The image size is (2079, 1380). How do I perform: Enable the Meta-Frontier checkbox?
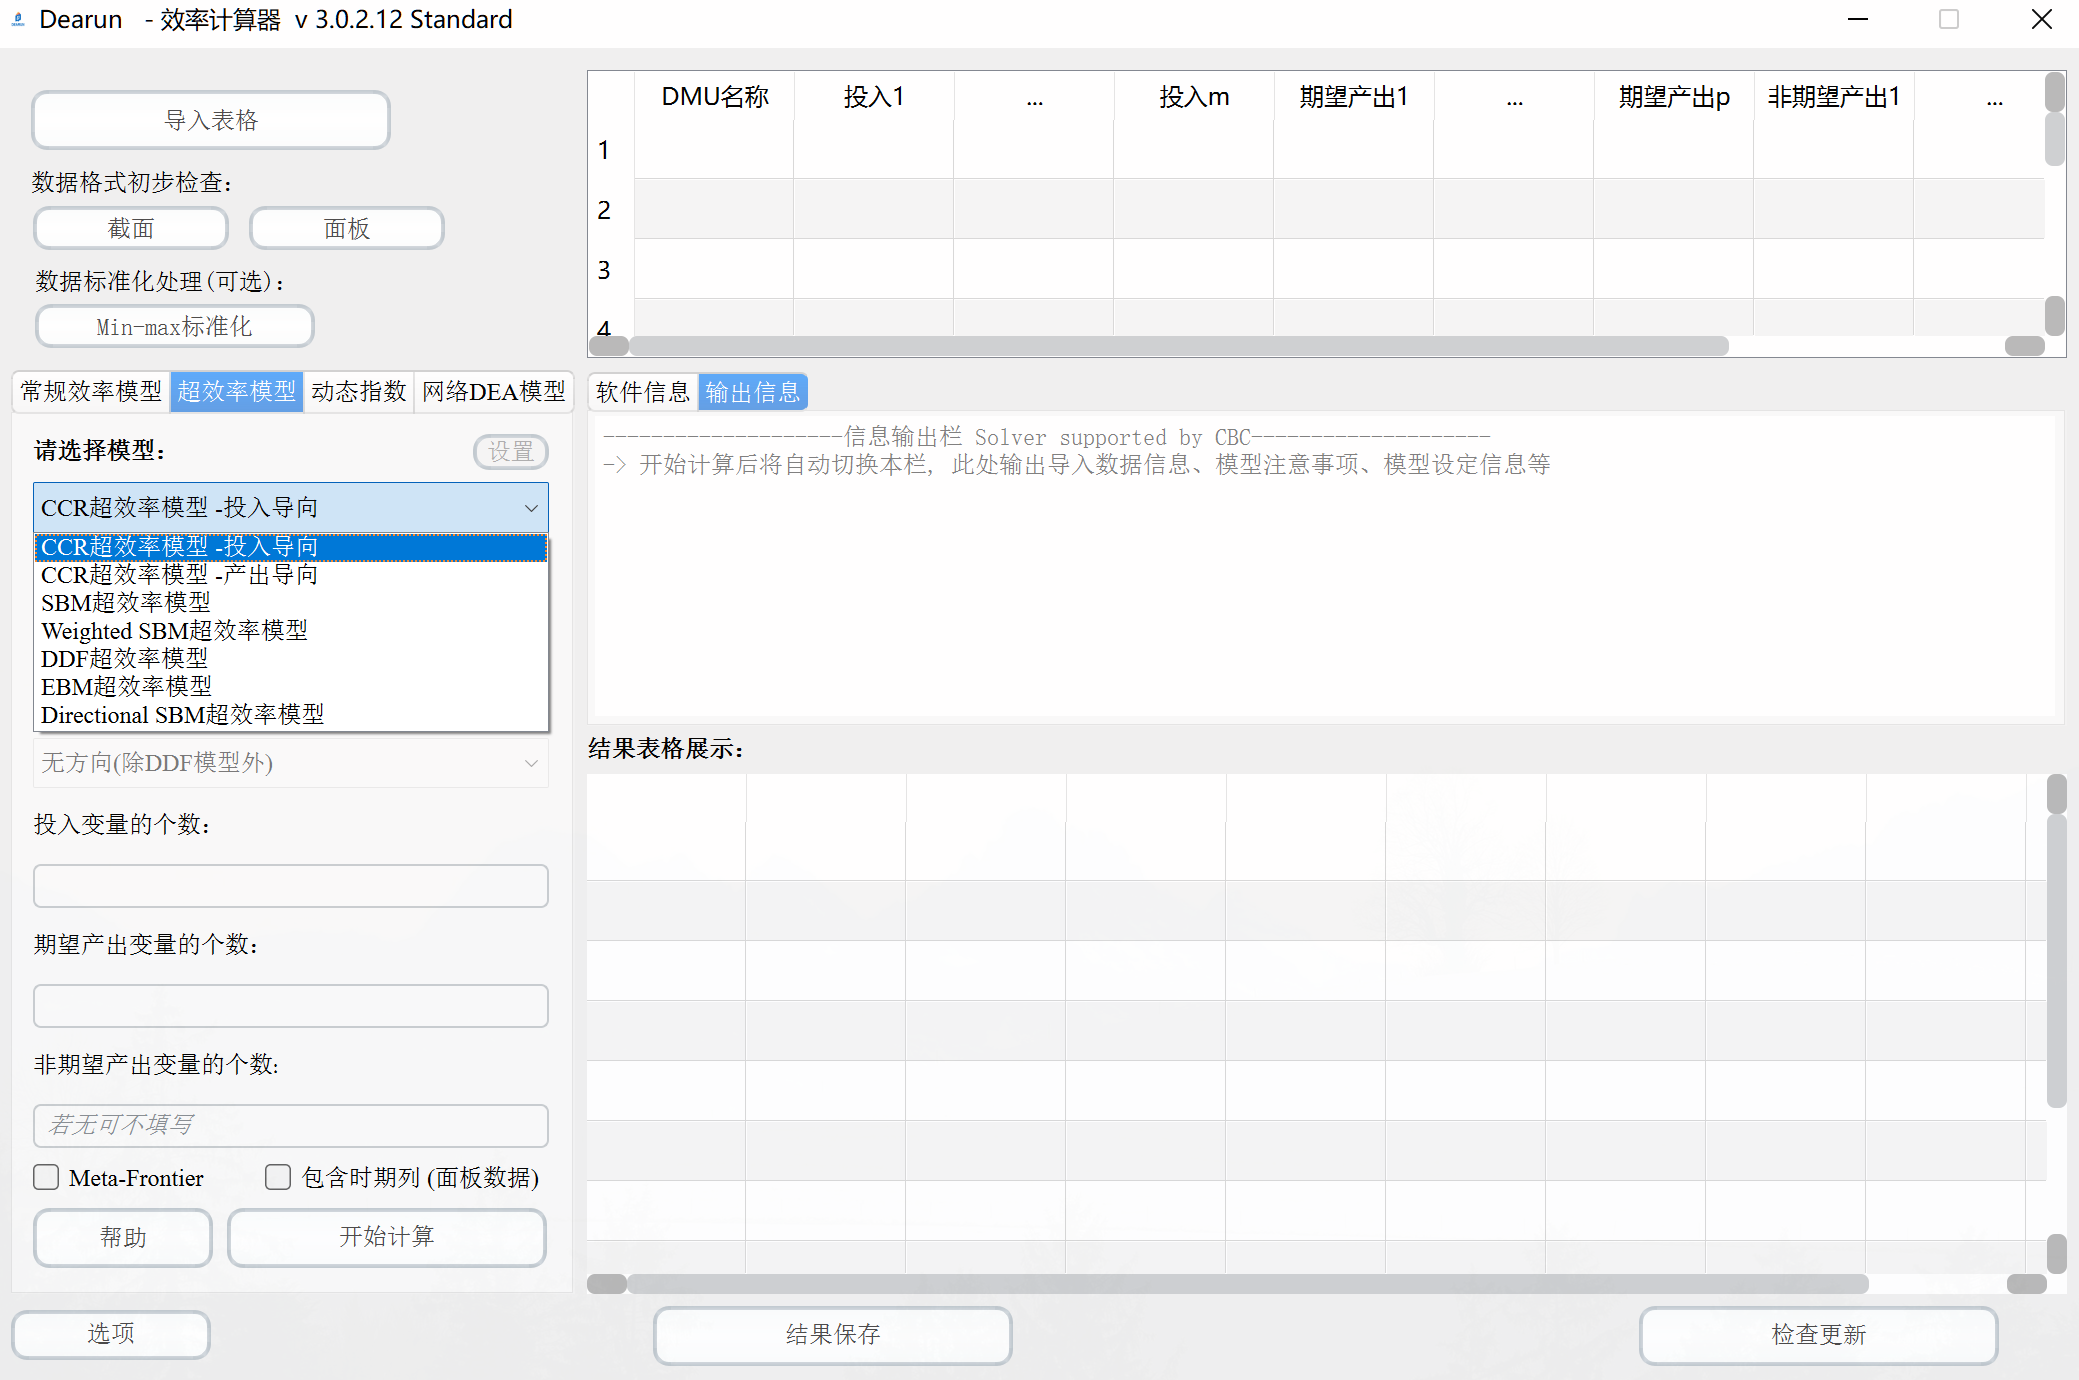pos(46,1177)
